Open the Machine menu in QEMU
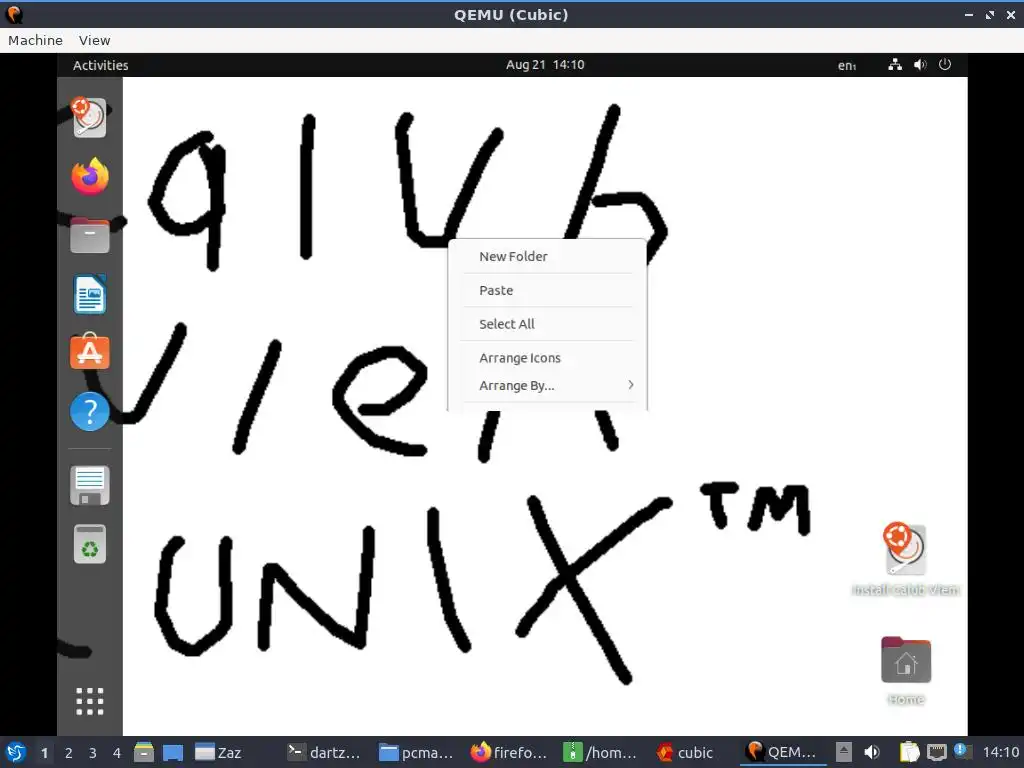The image size is (1024, 768). click(35, 40)
